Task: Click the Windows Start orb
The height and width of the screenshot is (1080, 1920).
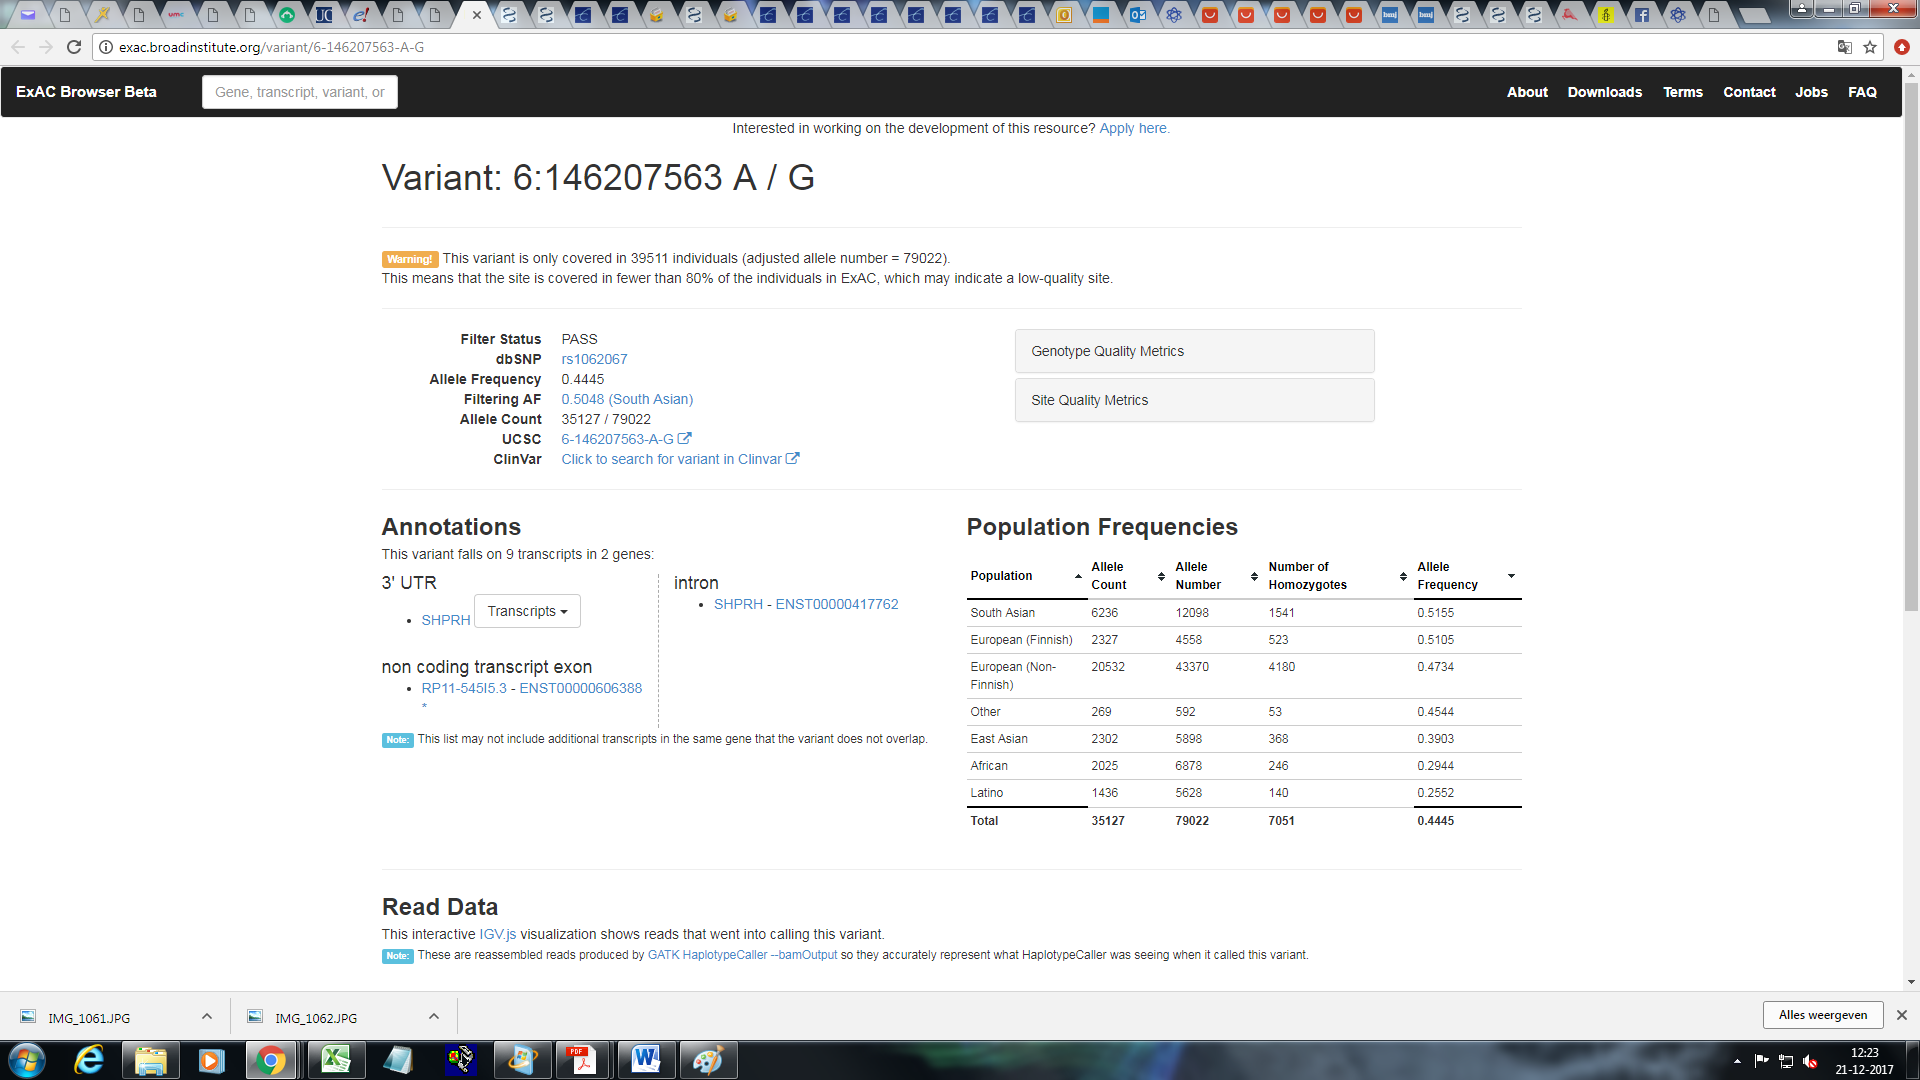Action: point(27,1060)
